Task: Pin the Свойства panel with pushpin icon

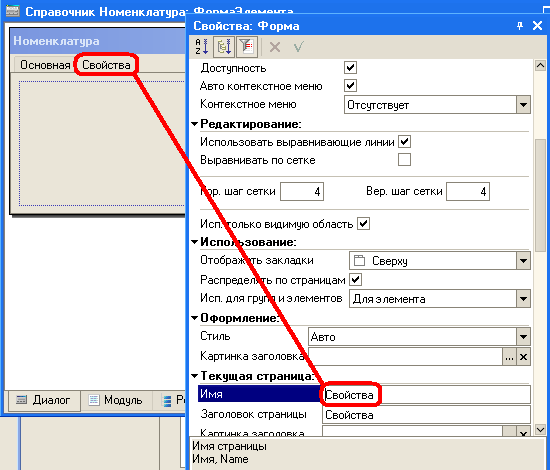Action: (x=519, y=26)
